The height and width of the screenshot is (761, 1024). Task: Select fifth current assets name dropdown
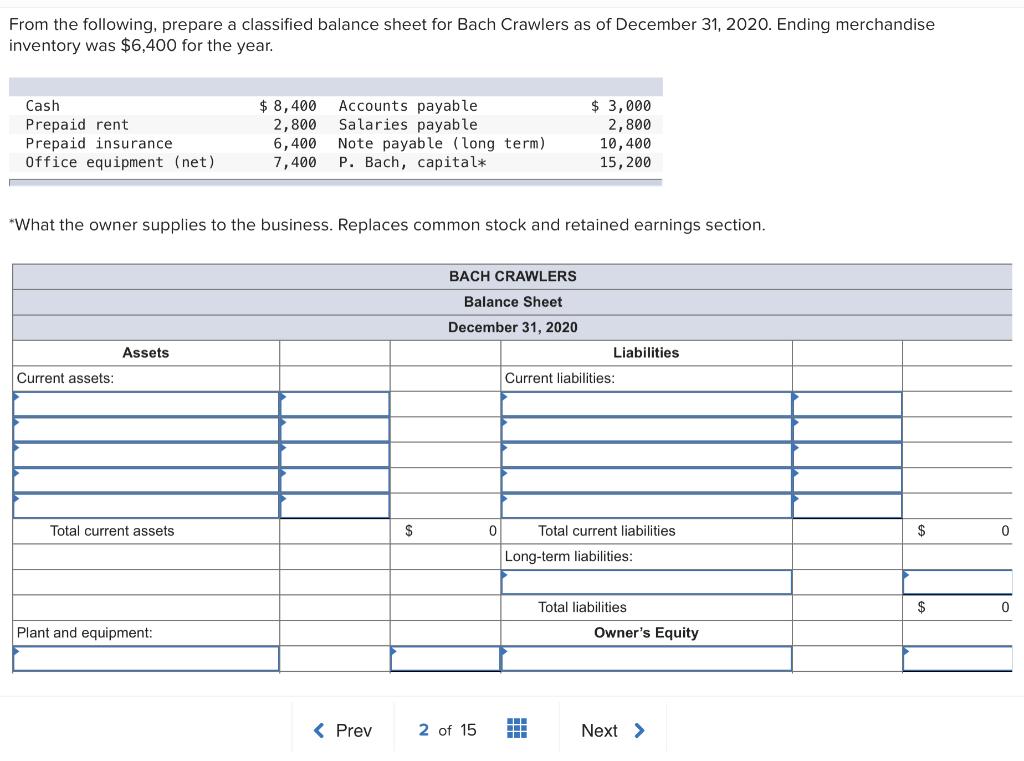tap(146, 506)
